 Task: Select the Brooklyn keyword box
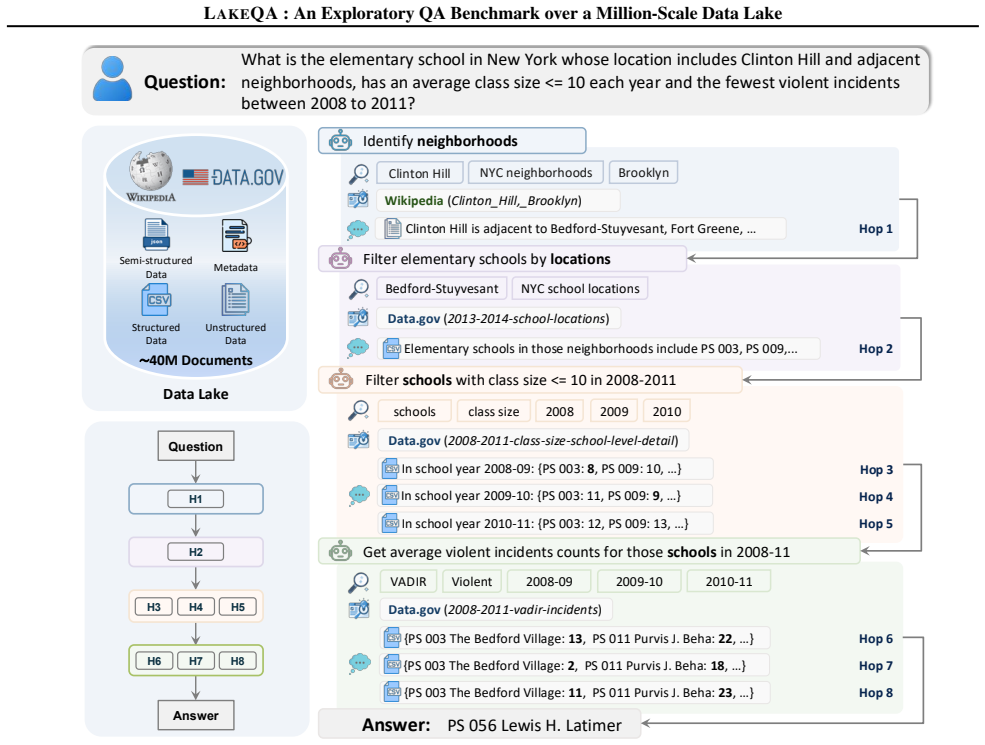[x=643, y=173]
